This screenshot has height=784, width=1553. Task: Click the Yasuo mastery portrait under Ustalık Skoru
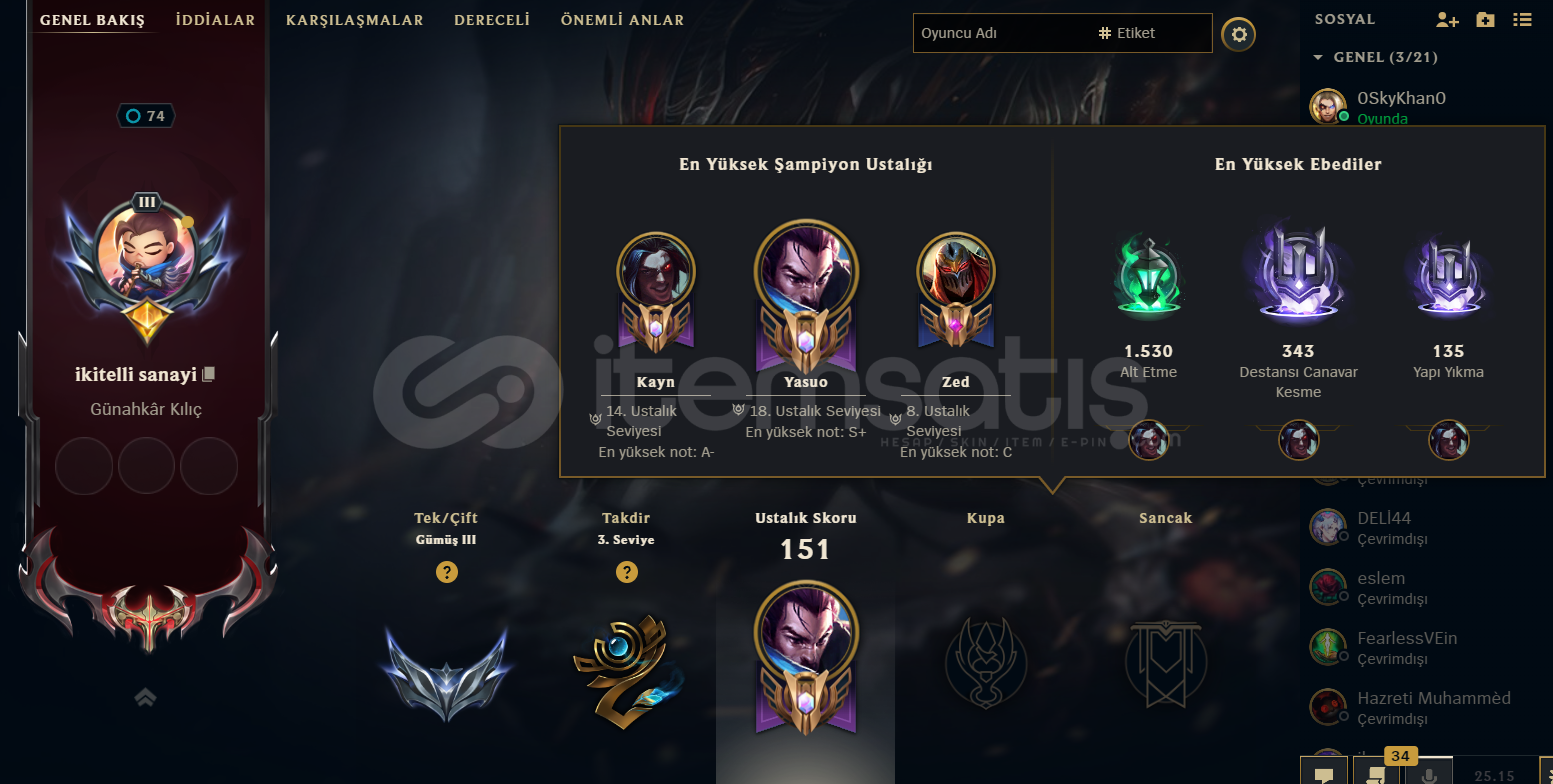(x=805, y=653)
